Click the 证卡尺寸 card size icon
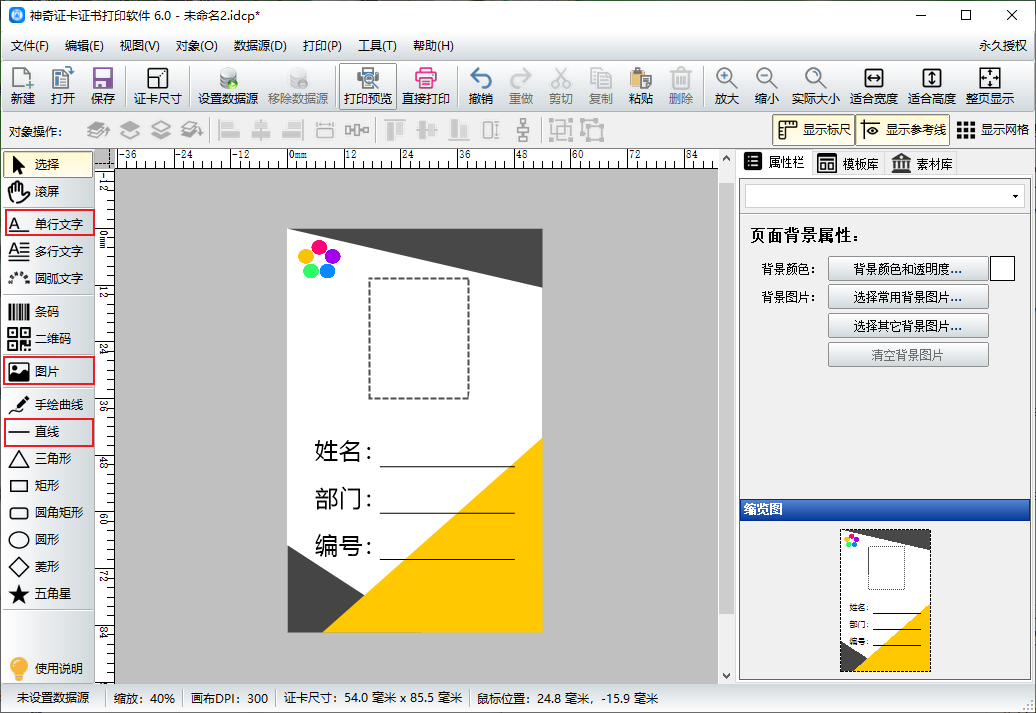 157,86
